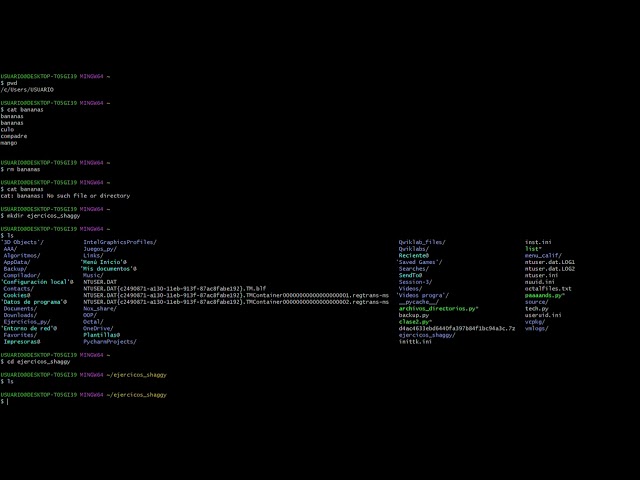Screen dimensions: 640x480
Task: Click the Session-3/ directory
Action: [416, 282]
